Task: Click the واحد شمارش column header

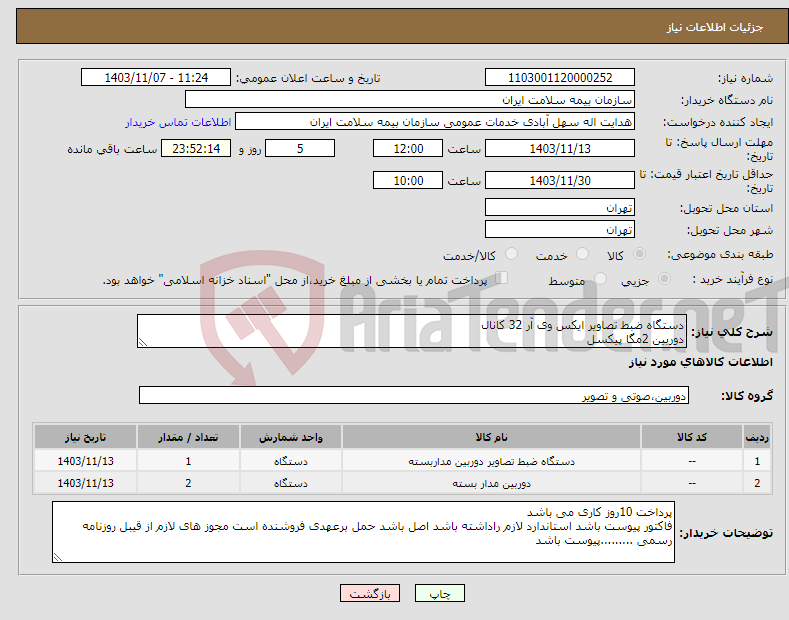Action: point(290,437)
